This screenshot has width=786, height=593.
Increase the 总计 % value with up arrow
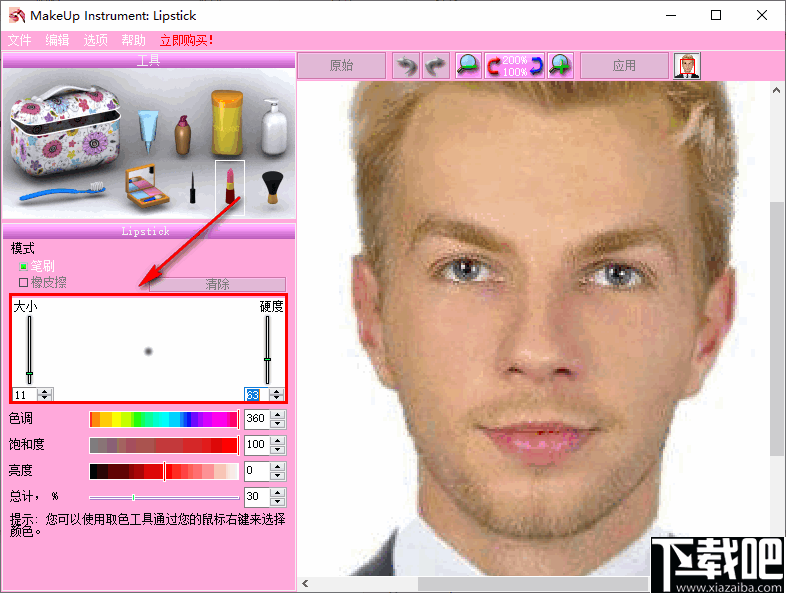pos(278,492)
